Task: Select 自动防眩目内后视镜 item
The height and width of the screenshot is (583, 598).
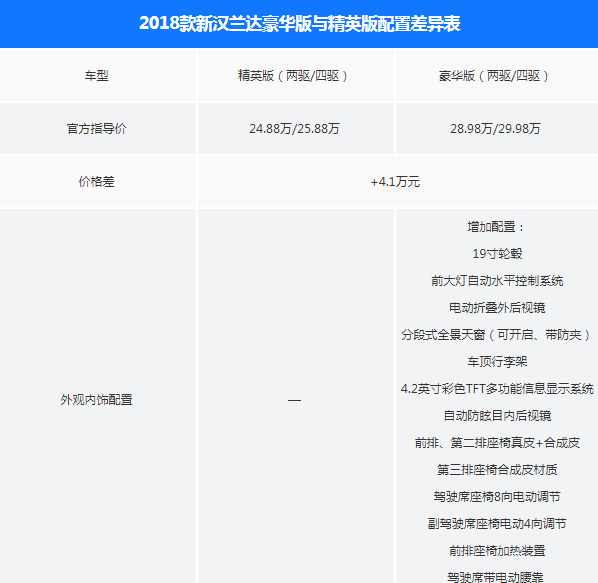Action: click(x=497, y=416)
